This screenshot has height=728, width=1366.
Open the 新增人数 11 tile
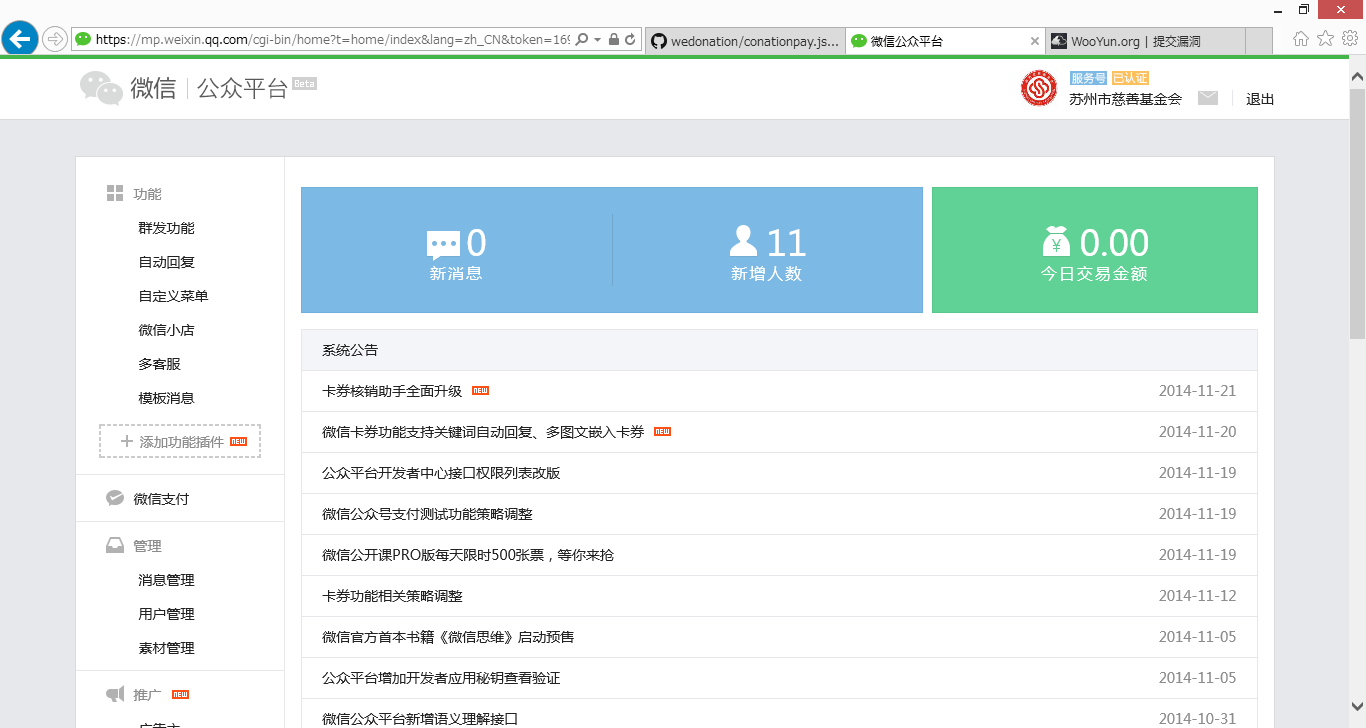click(x=767, y=250)
